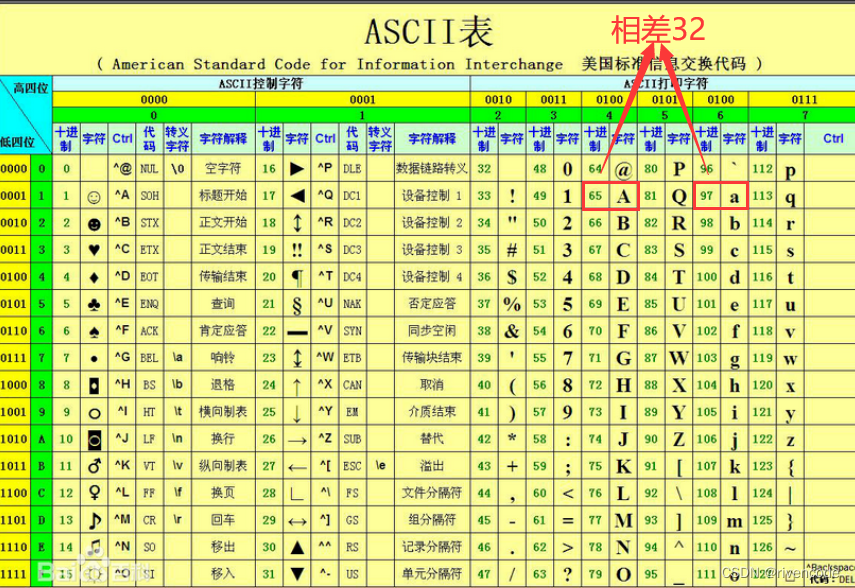Click the "数据链路转义" description cell
855x588 pixels.
click(x=432, y=169)
